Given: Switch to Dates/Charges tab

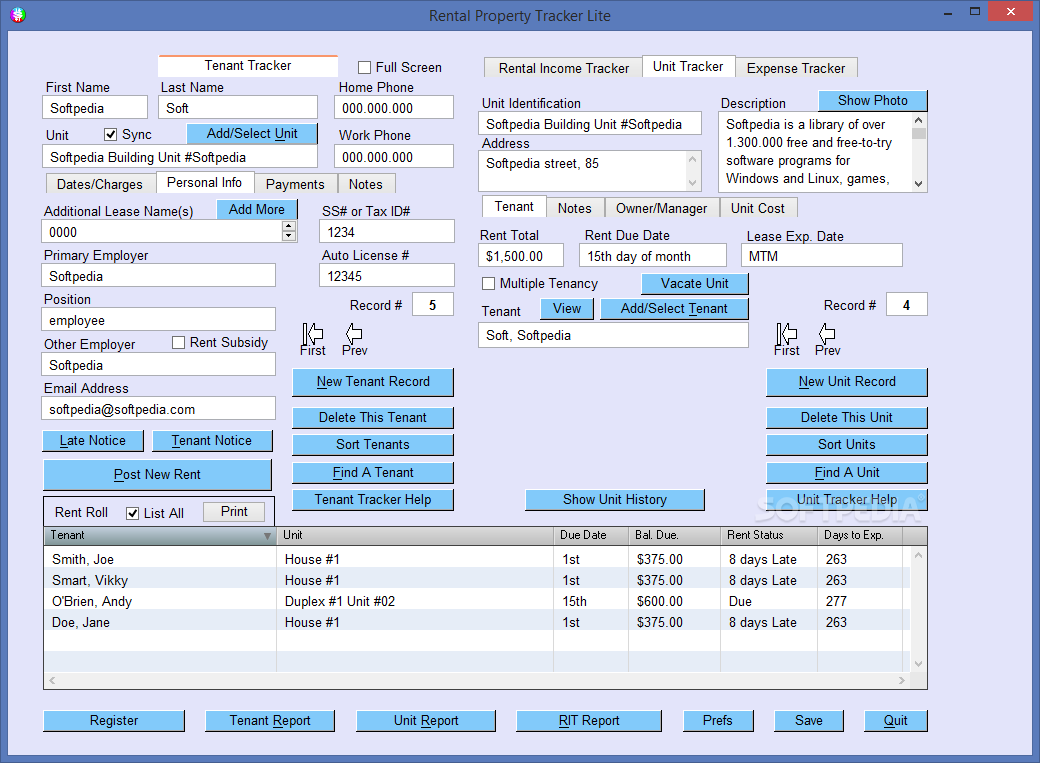Looking at the screenshot, I should 99,184.
